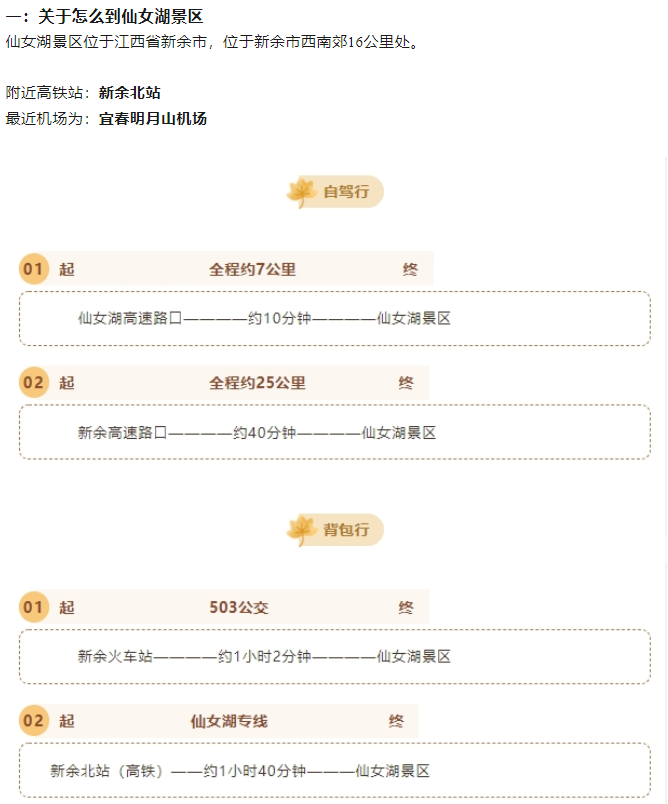Select the 背包行 section label
This screenshot has height=804, width=668.
tap(346, 530)
